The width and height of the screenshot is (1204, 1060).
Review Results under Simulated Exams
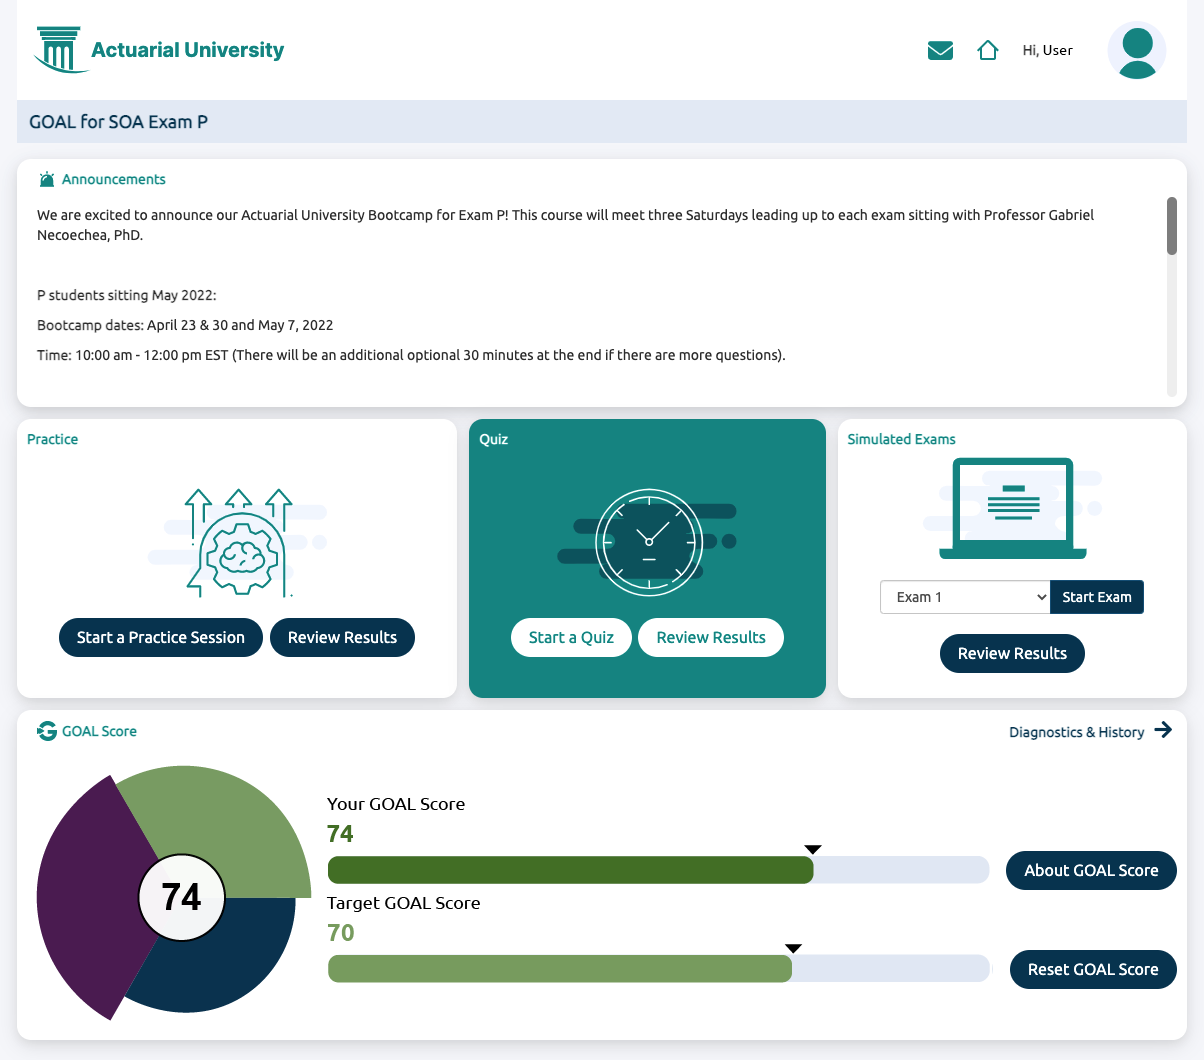tap(1012, 654)
